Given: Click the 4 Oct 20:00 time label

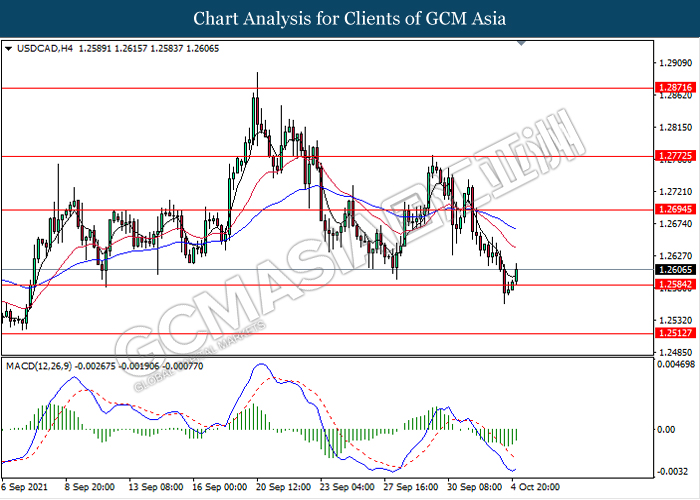Looking at the screenshot, I should (x=535, y=487).
